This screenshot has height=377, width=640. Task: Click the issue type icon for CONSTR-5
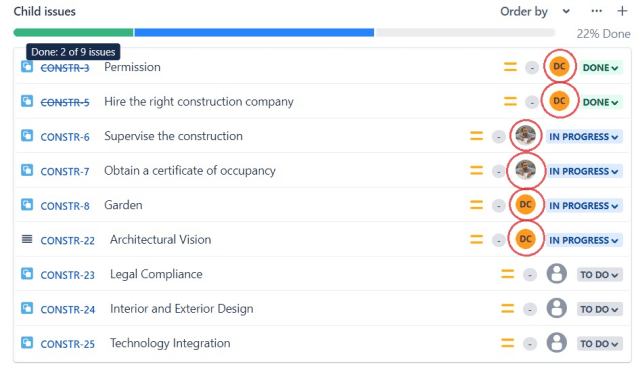tap(27, 101)
